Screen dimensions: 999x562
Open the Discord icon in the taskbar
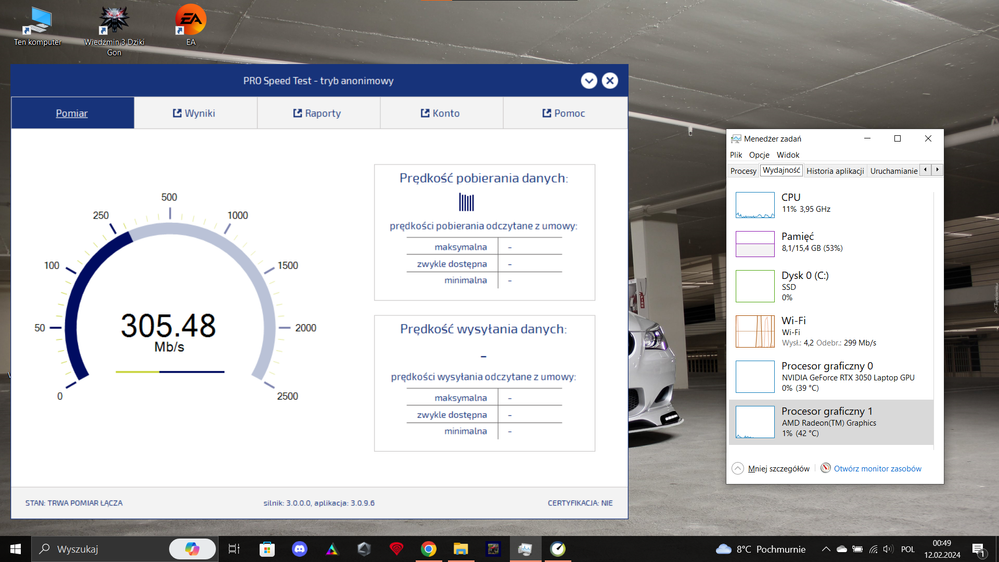pos(299,549)
